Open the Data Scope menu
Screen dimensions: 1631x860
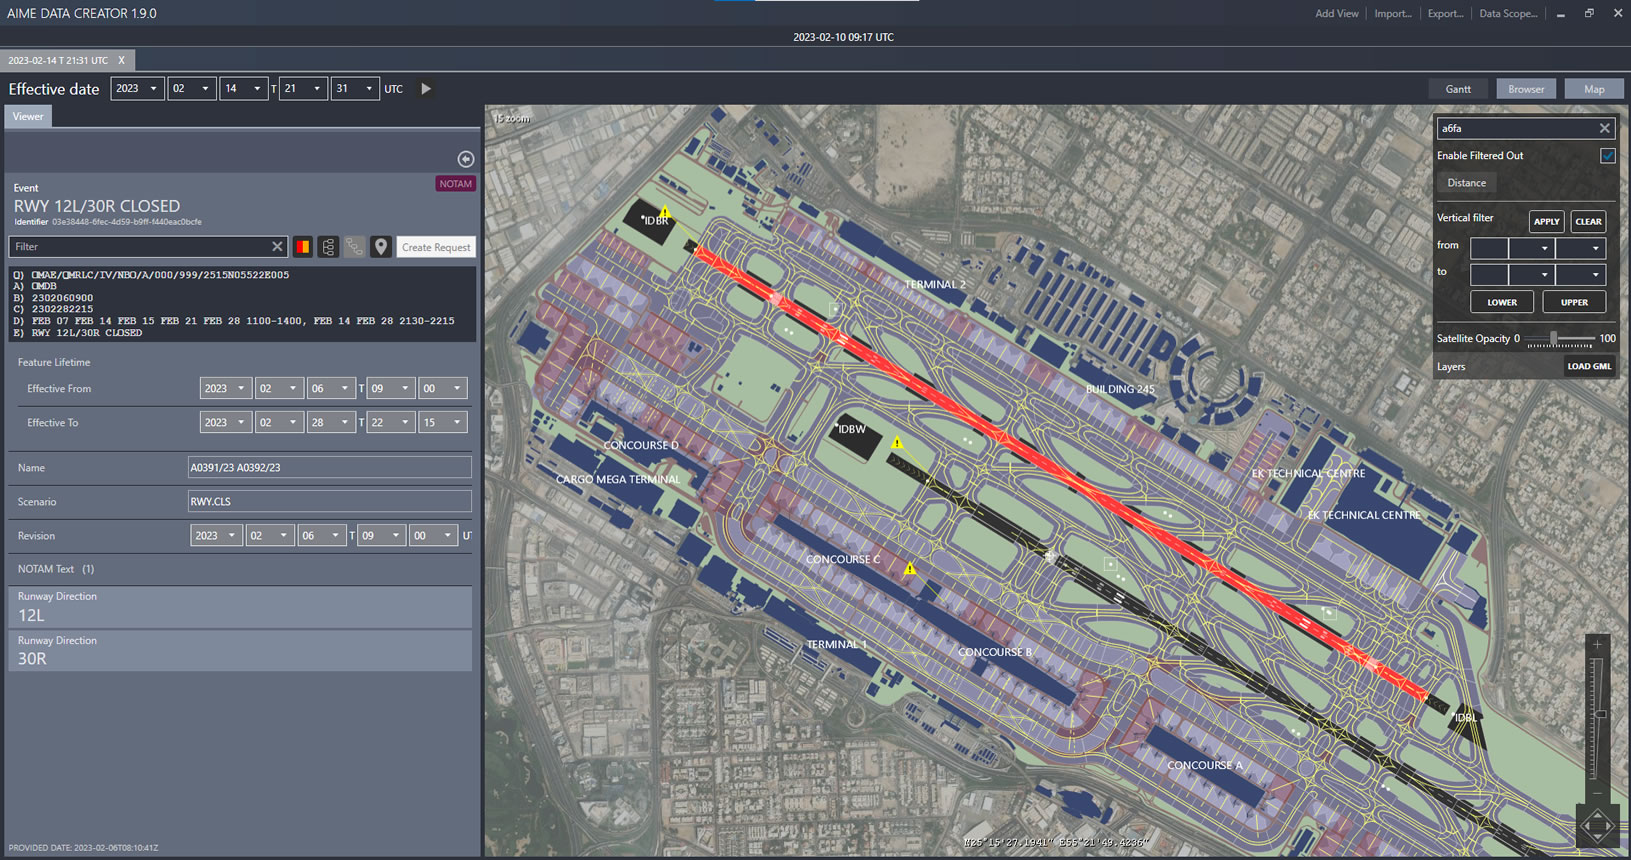pyautogui.click(x=1507, y=14)
